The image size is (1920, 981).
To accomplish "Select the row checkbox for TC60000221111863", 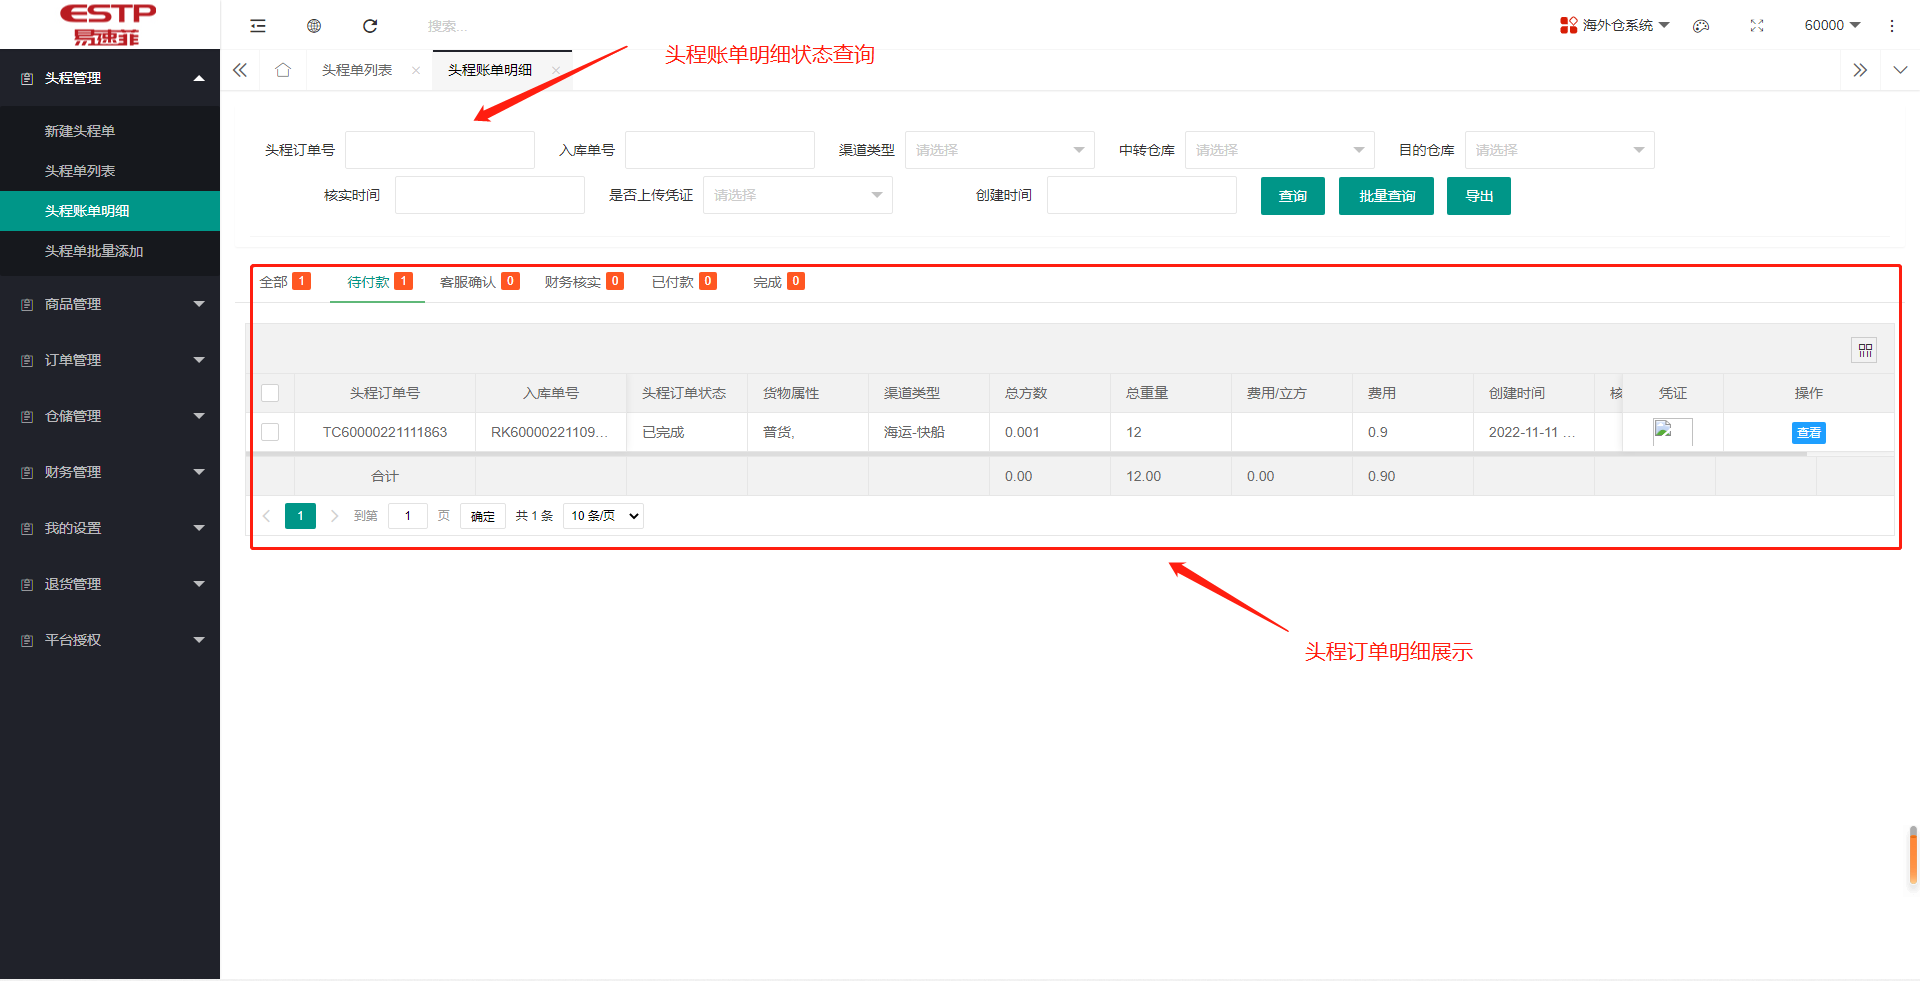I will tap(270, 432).
